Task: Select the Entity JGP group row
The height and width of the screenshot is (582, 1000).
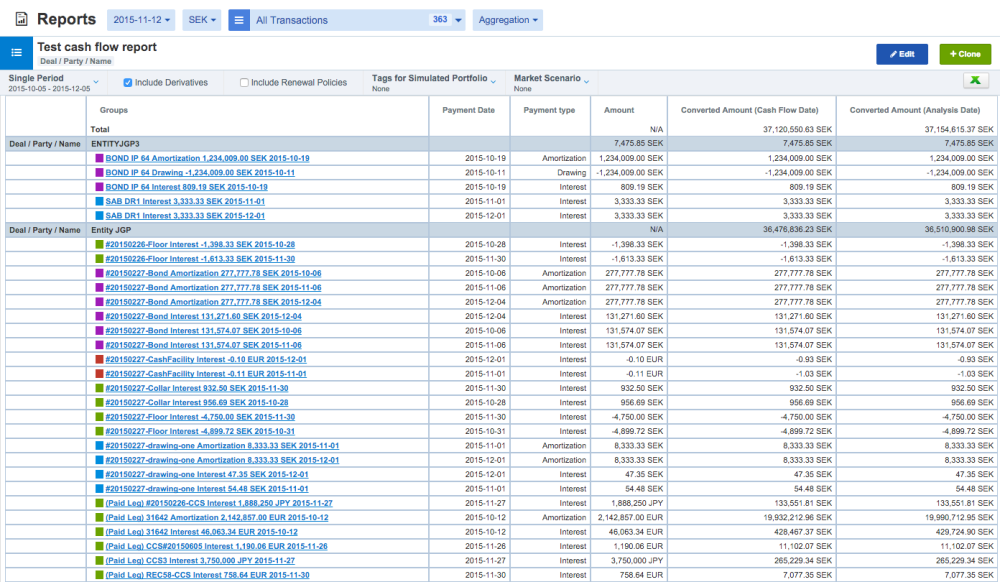Action: click(502, 230)
